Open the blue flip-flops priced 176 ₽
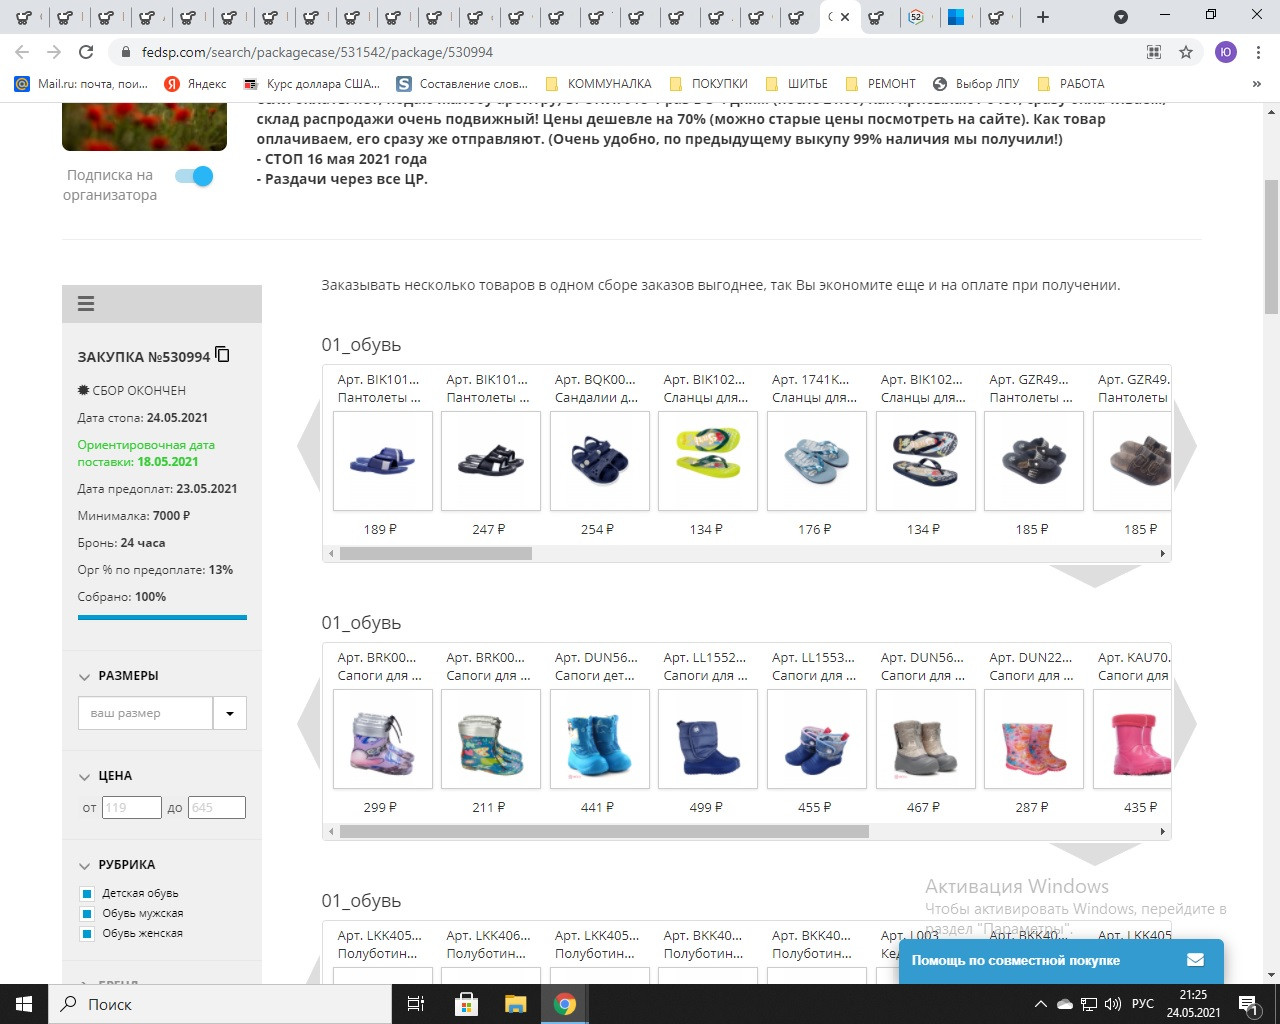 [816, 461]
